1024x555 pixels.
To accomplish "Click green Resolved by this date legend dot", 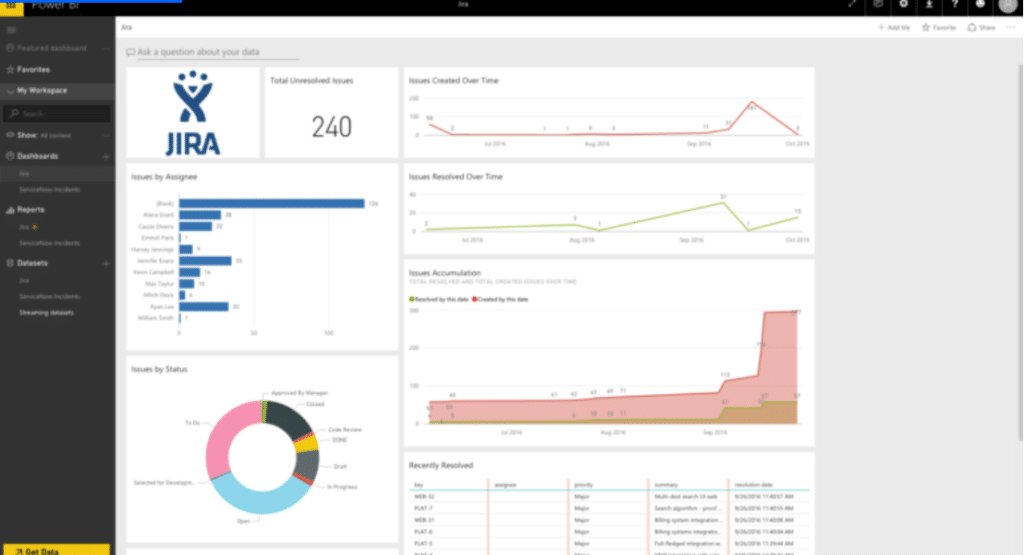I will pyautogui.click(x=411, y=300).
